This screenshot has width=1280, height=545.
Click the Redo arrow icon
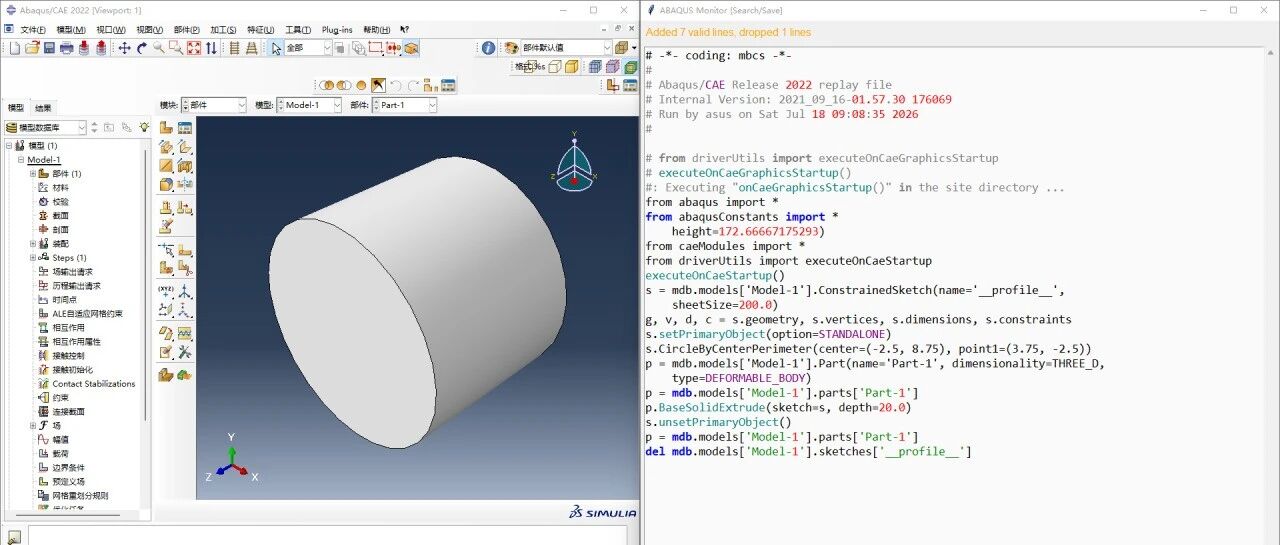click(x=413, y=86)
